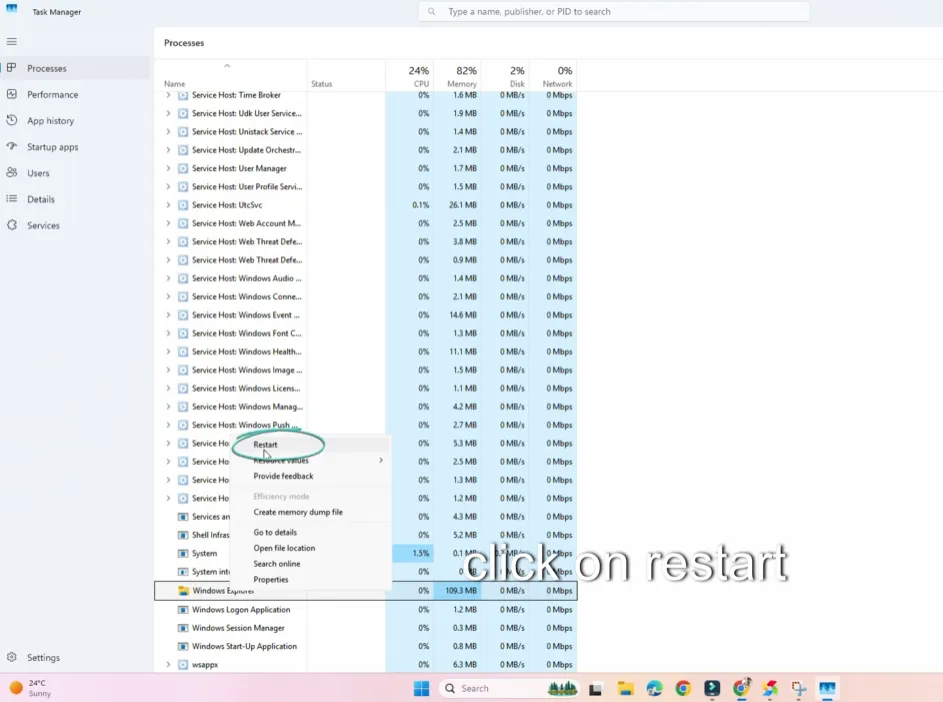Click the Details list icon
The image size is (943, 702).
[11, 199]
